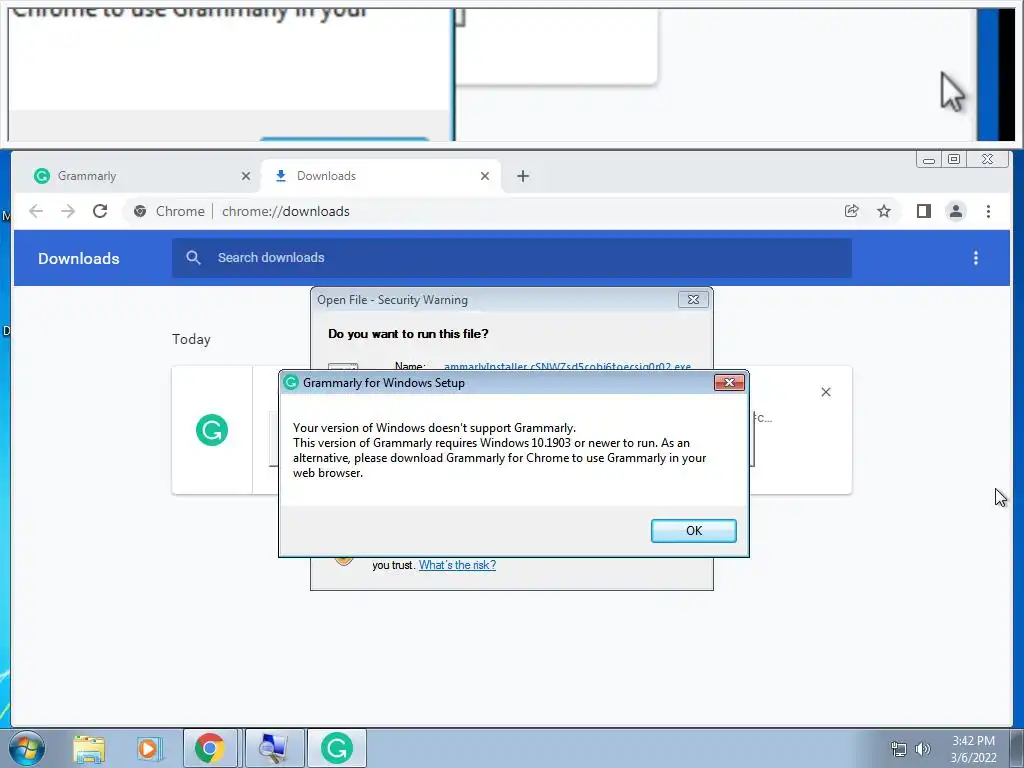Open Chrome's three-dot main menu
The image size is (1024, 768).
[988, 211]
